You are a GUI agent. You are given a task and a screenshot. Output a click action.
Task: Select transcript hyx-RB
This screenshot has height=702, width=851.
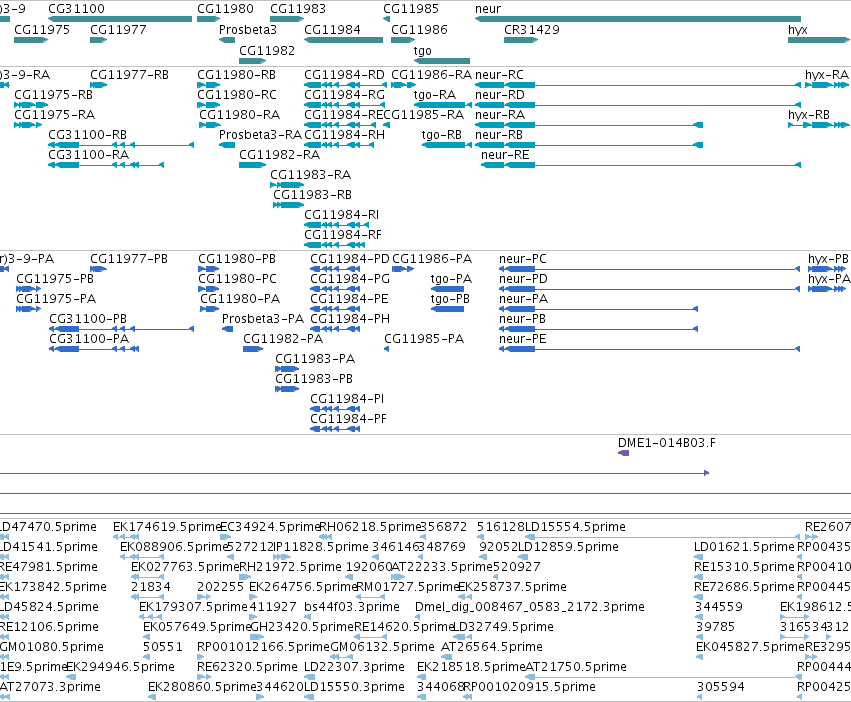click(809, 115)
